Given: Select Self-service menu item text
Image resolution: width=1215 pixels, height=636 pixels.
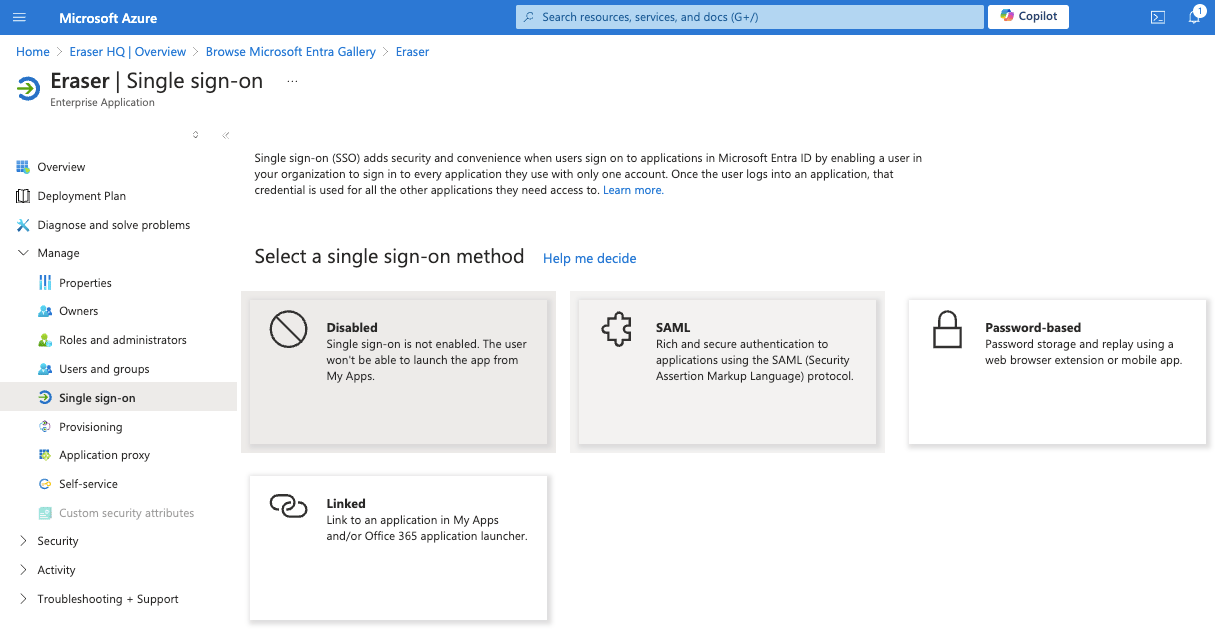Looking at the screenshot, I should [88, 484].
